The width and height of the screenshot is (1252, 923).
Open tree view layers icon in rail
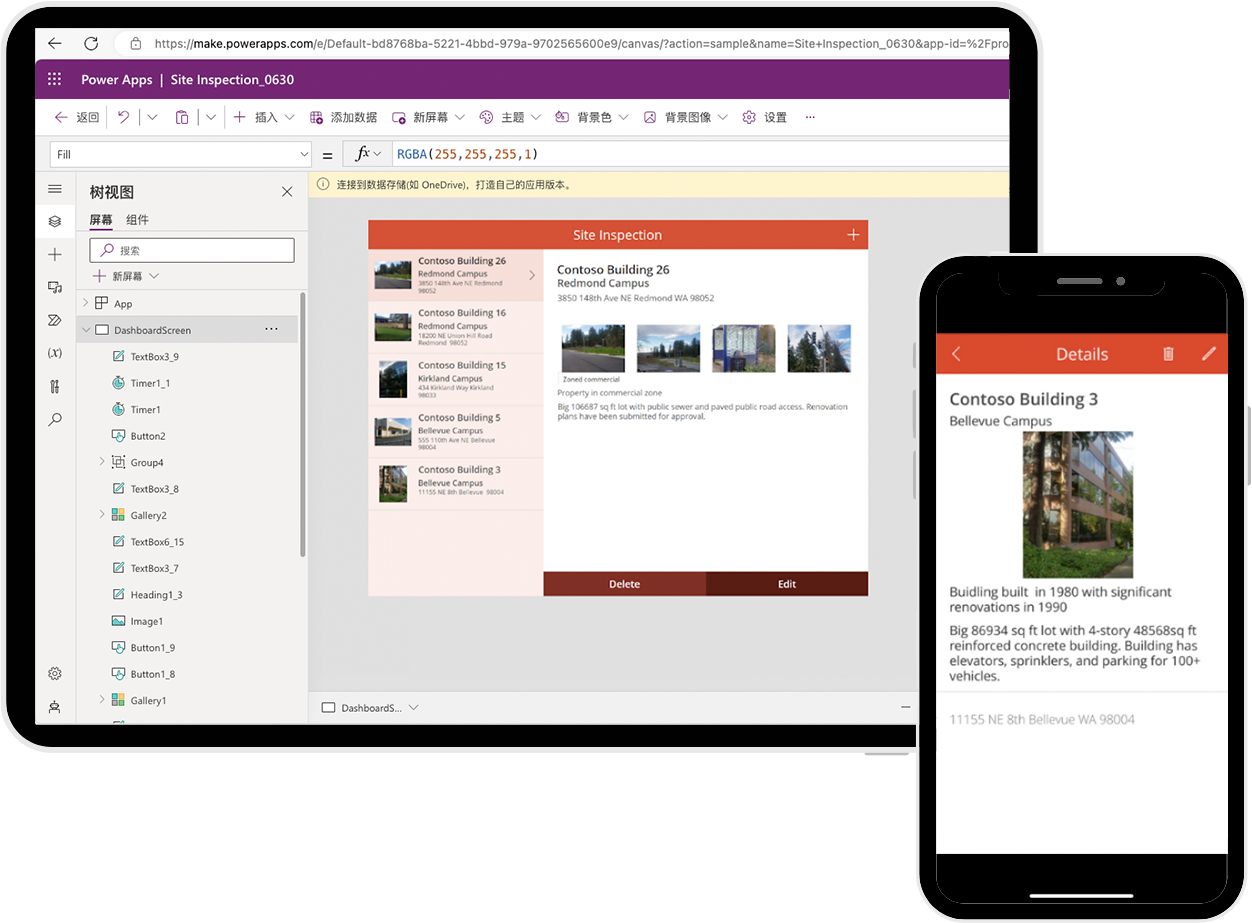point(55,221)
